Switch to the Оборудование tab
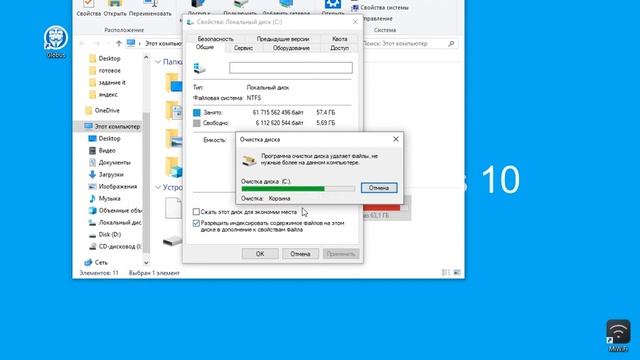This screenshot has height=360, width=640. click(291, 48)
